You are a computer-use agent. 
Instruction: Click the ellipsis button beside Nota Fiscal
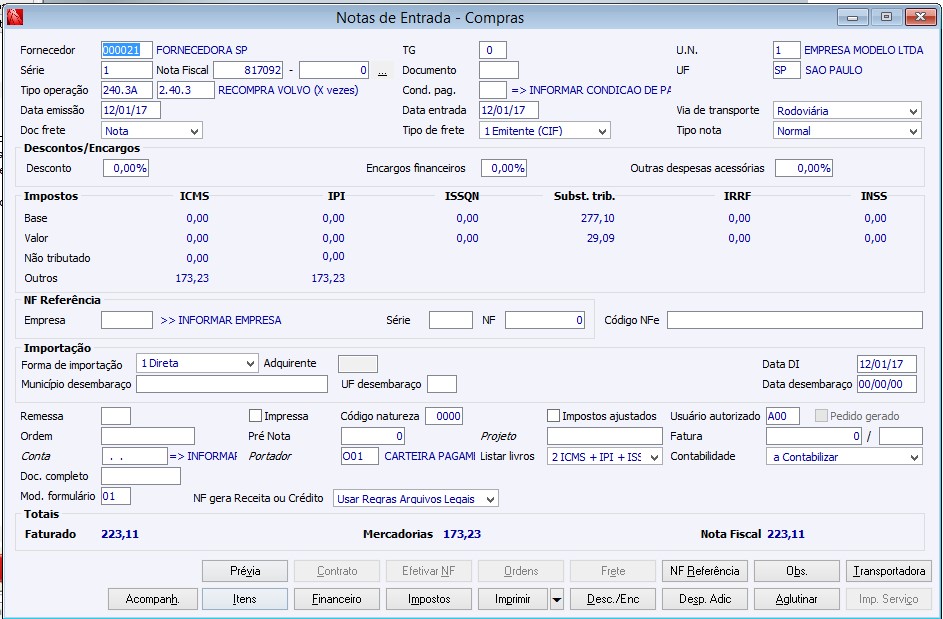click(x=382, y=71)
